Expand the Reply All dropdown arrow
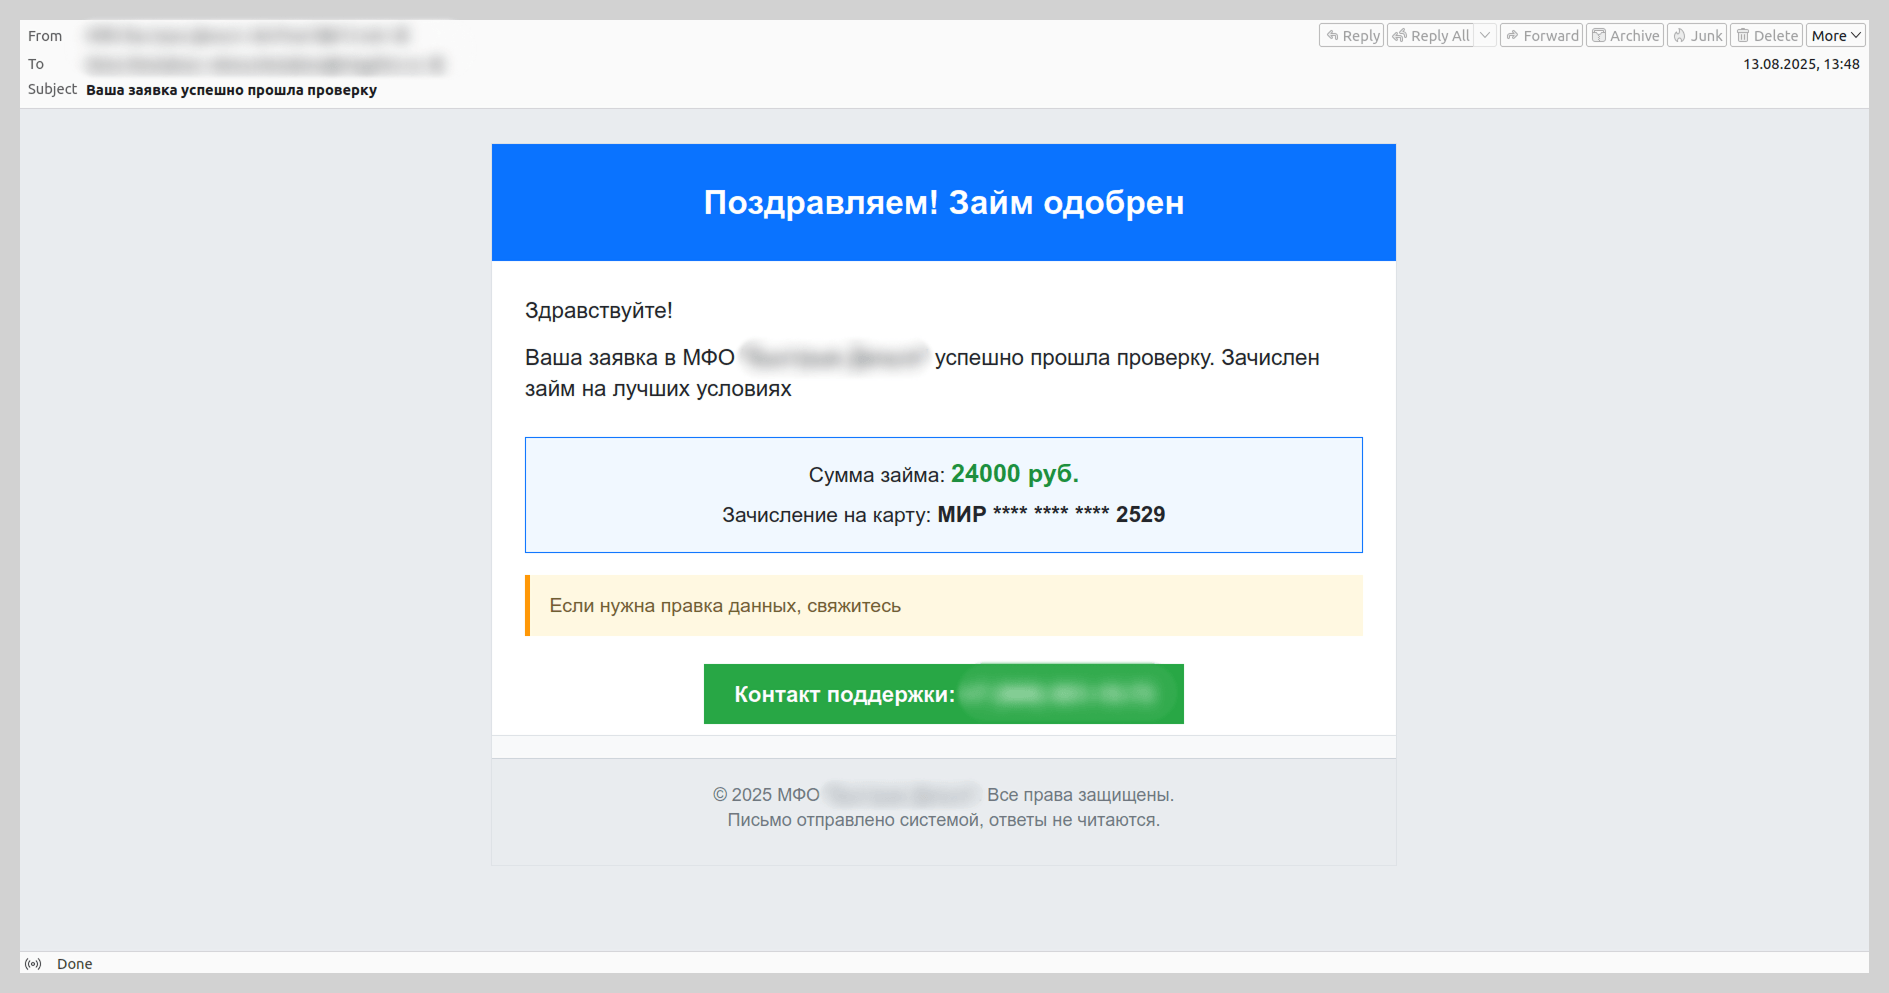 pyautogui.click(x=1485, y=36)
